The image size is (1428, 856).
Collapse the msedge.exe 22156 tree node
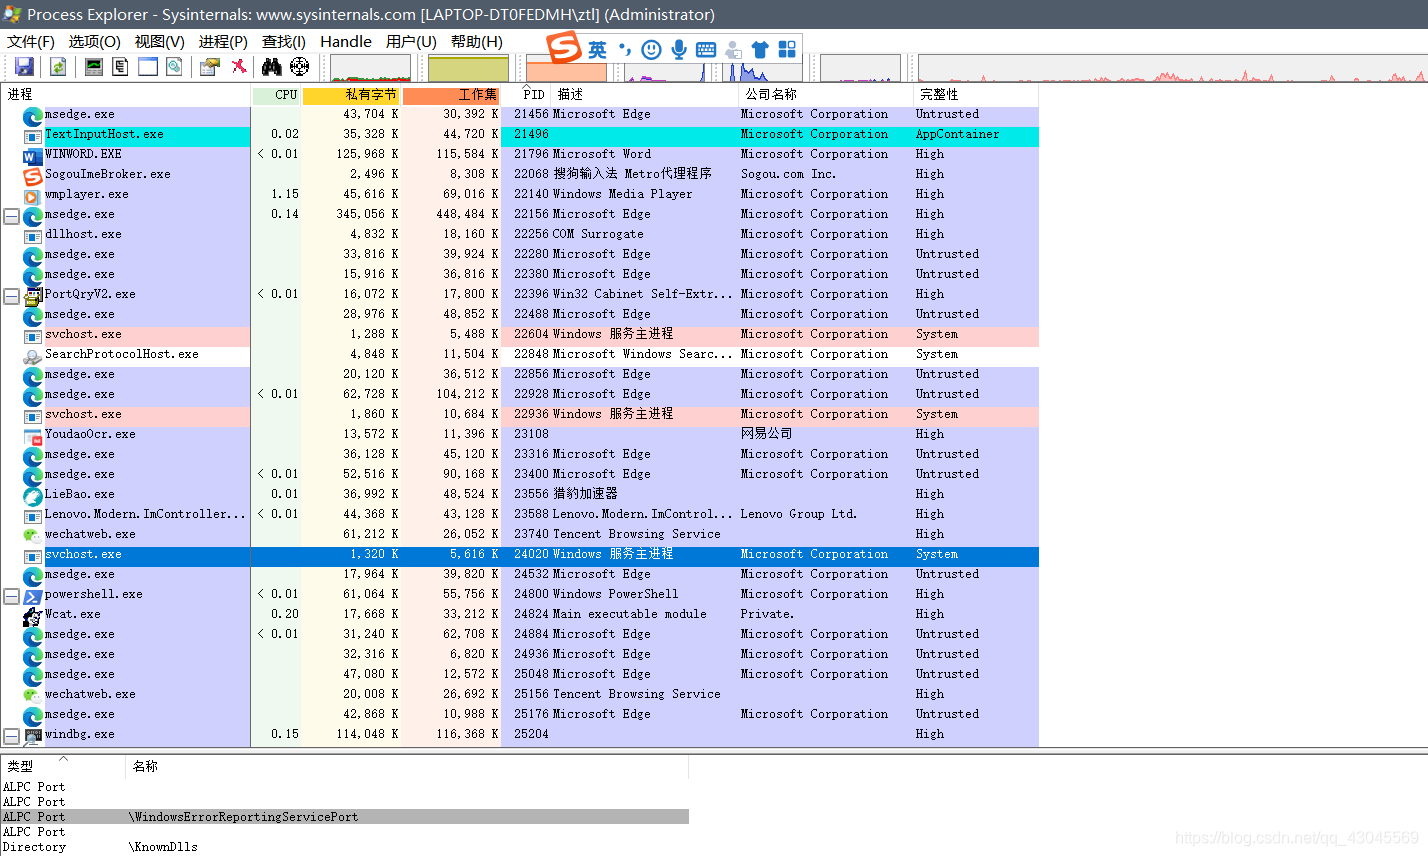11,215
